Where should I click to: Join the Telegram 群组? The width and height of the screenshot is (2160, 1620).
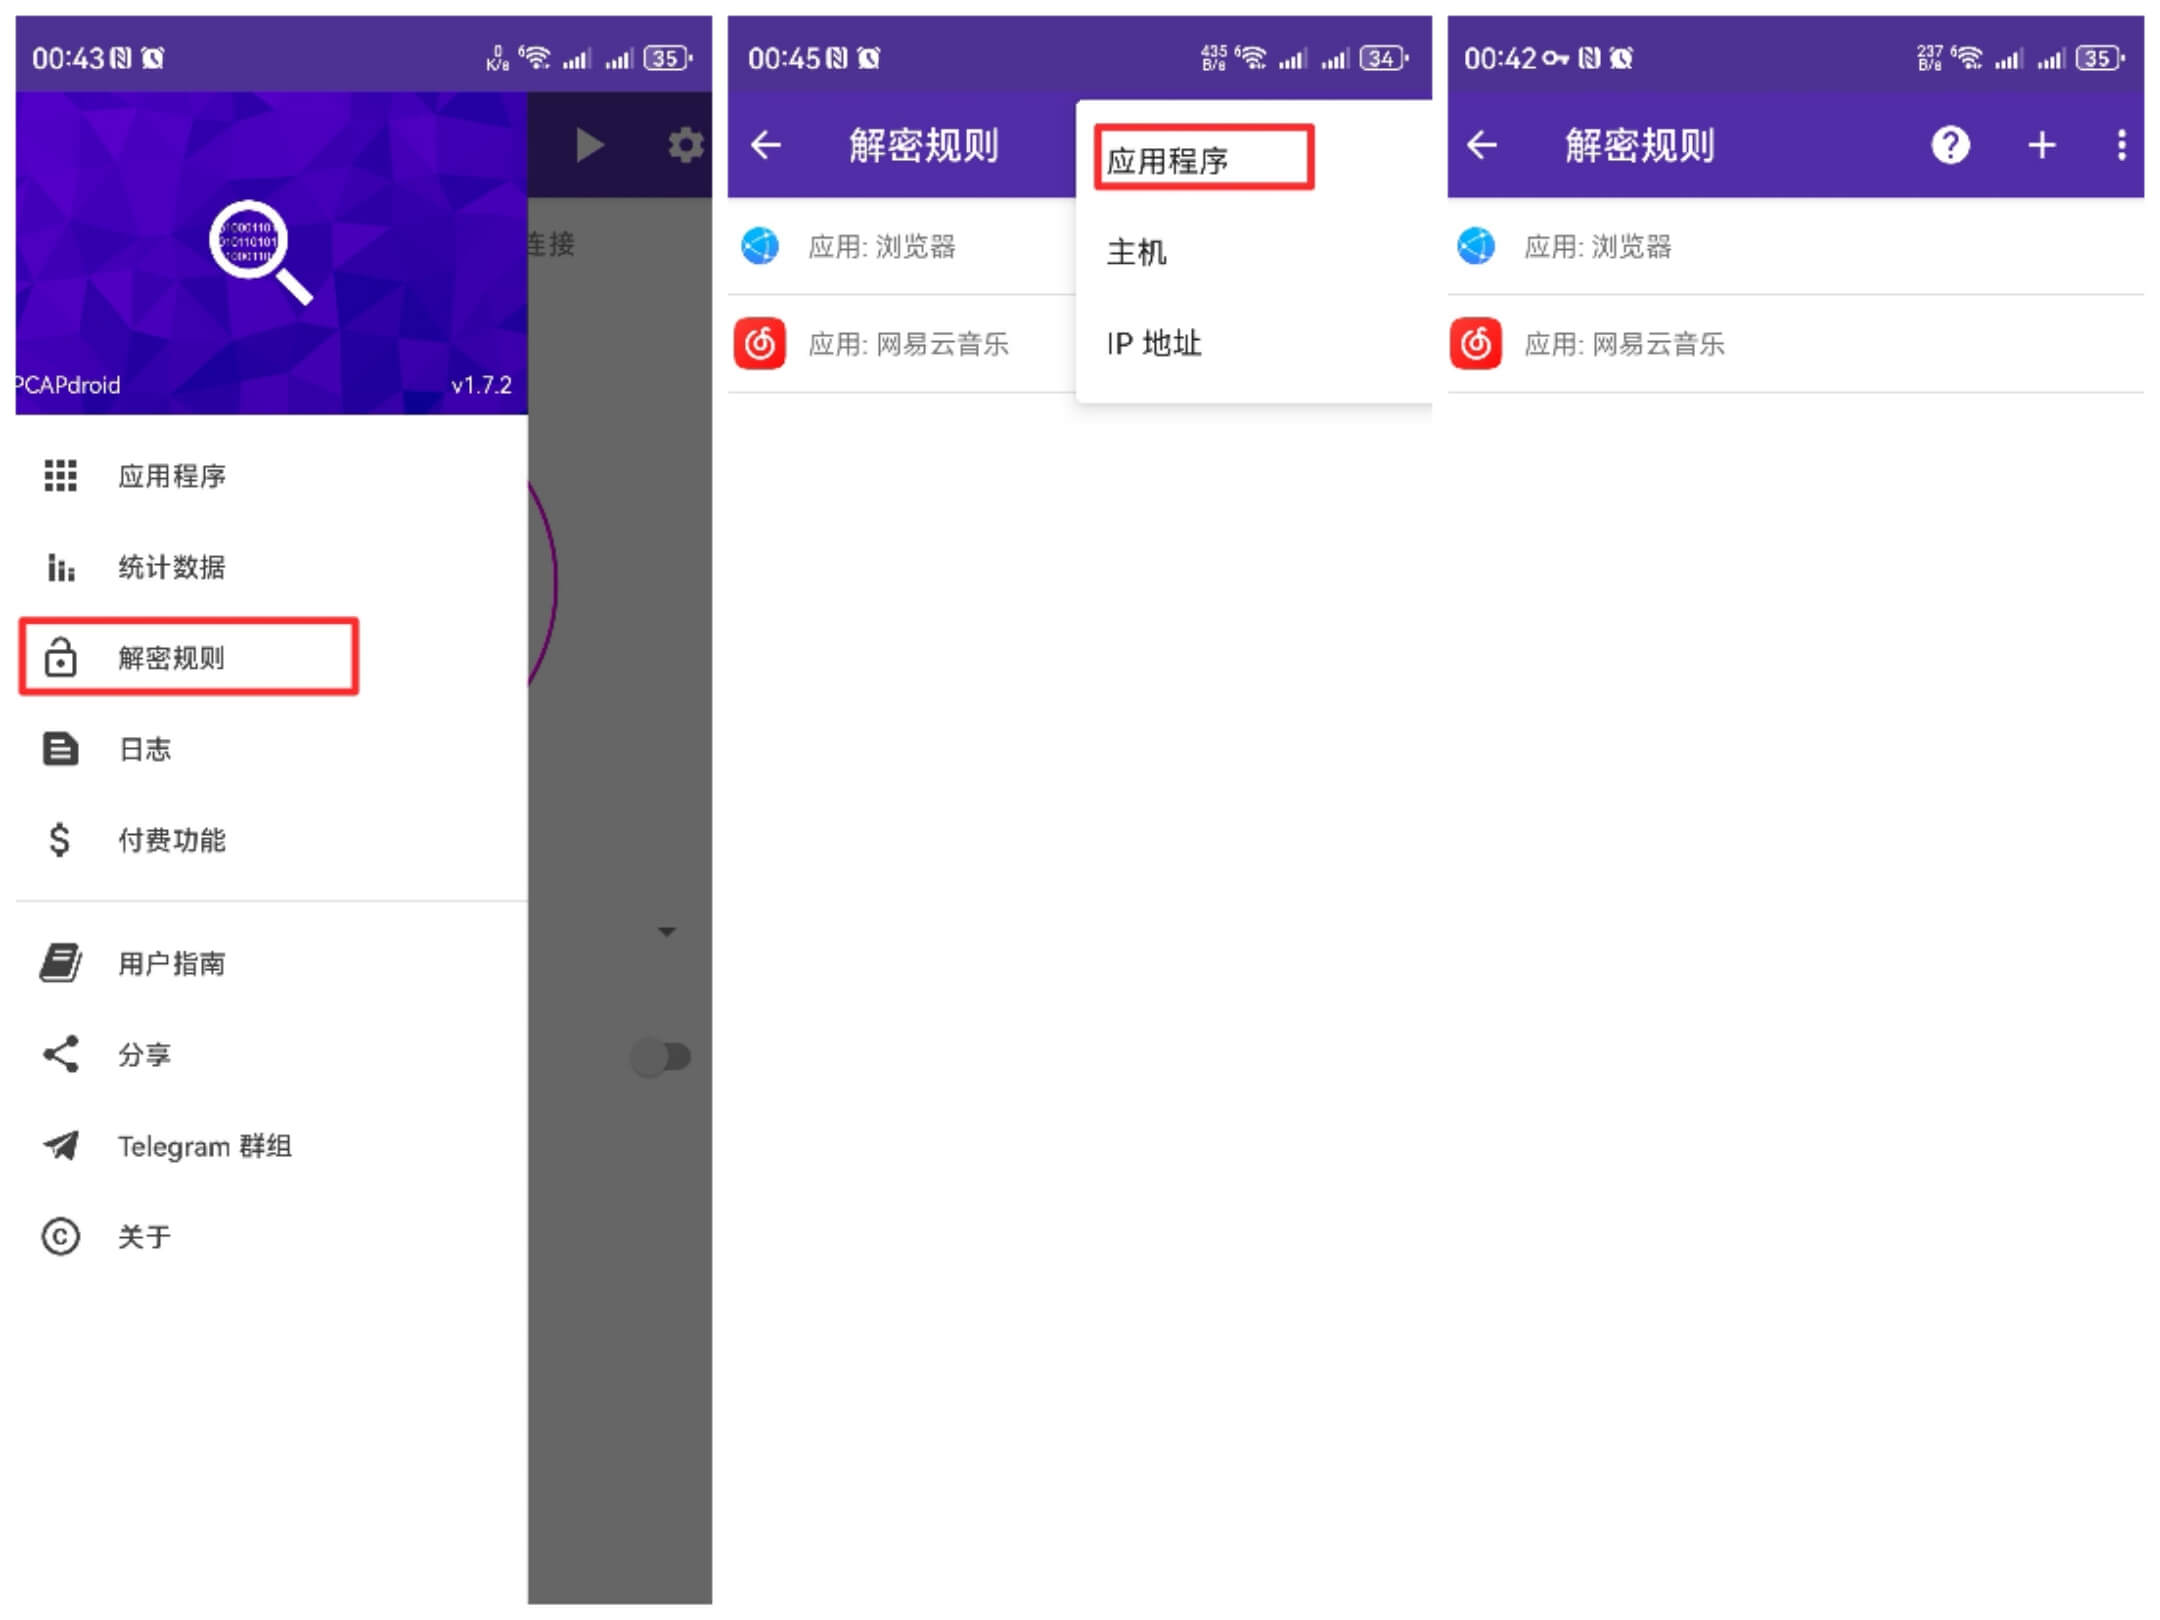tap(205, 1146)
